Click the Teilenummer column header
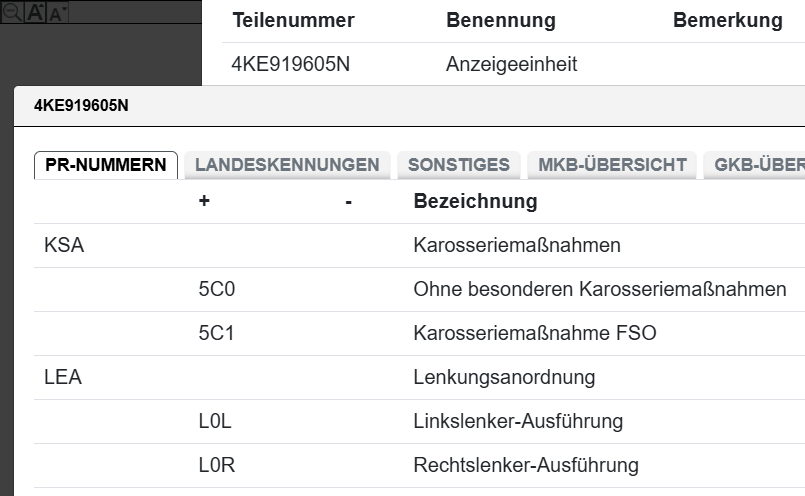Screen dimensions: 805x496 pyautogui.click(x=293, y=21)
